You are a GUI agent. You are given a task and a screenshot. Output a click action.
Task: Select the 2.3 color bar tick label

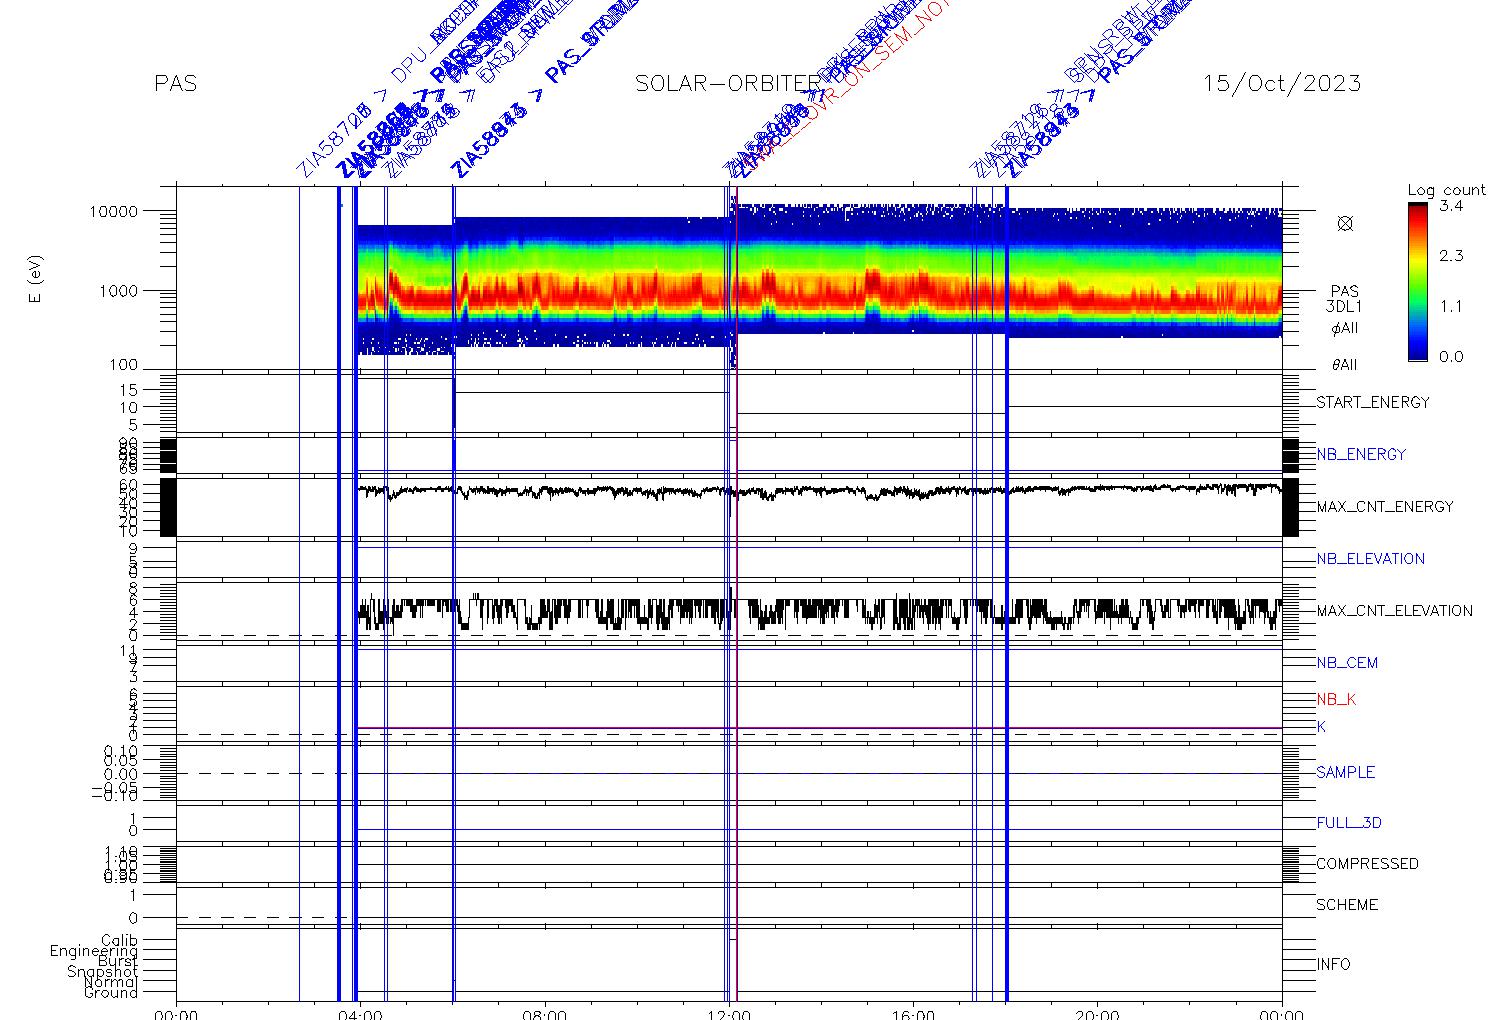[x=1451, y=256]
